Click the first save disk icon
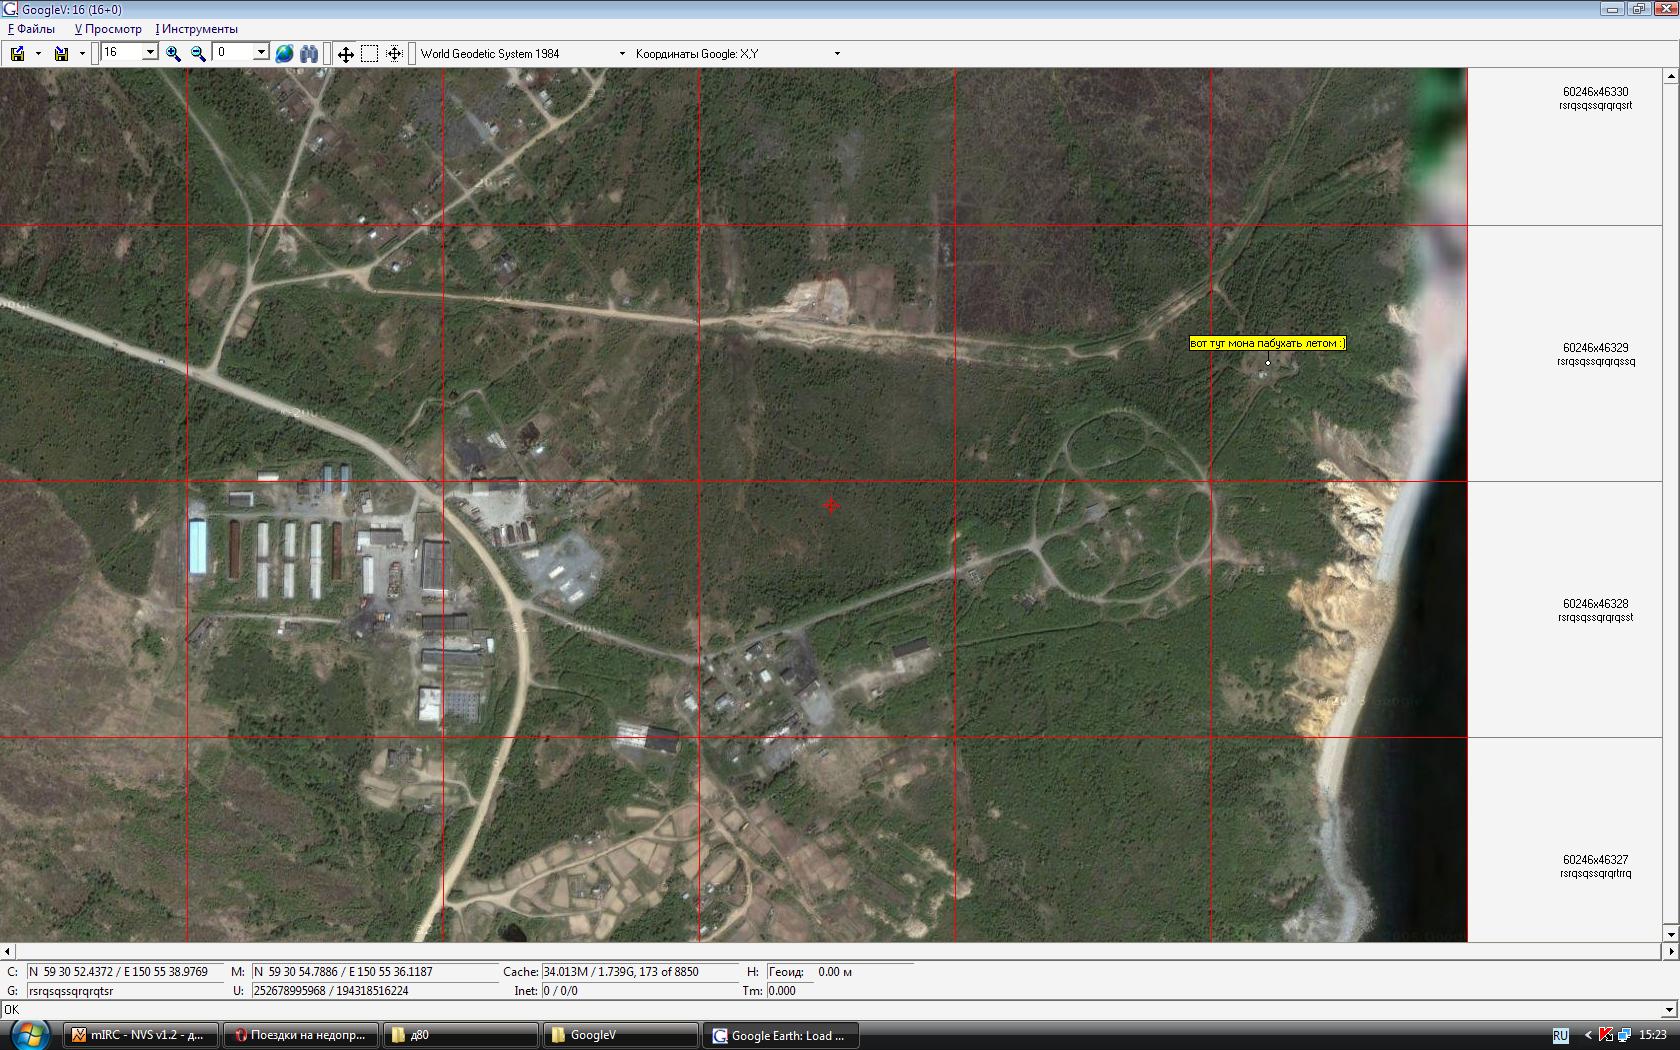 click(x=17, y=54)
